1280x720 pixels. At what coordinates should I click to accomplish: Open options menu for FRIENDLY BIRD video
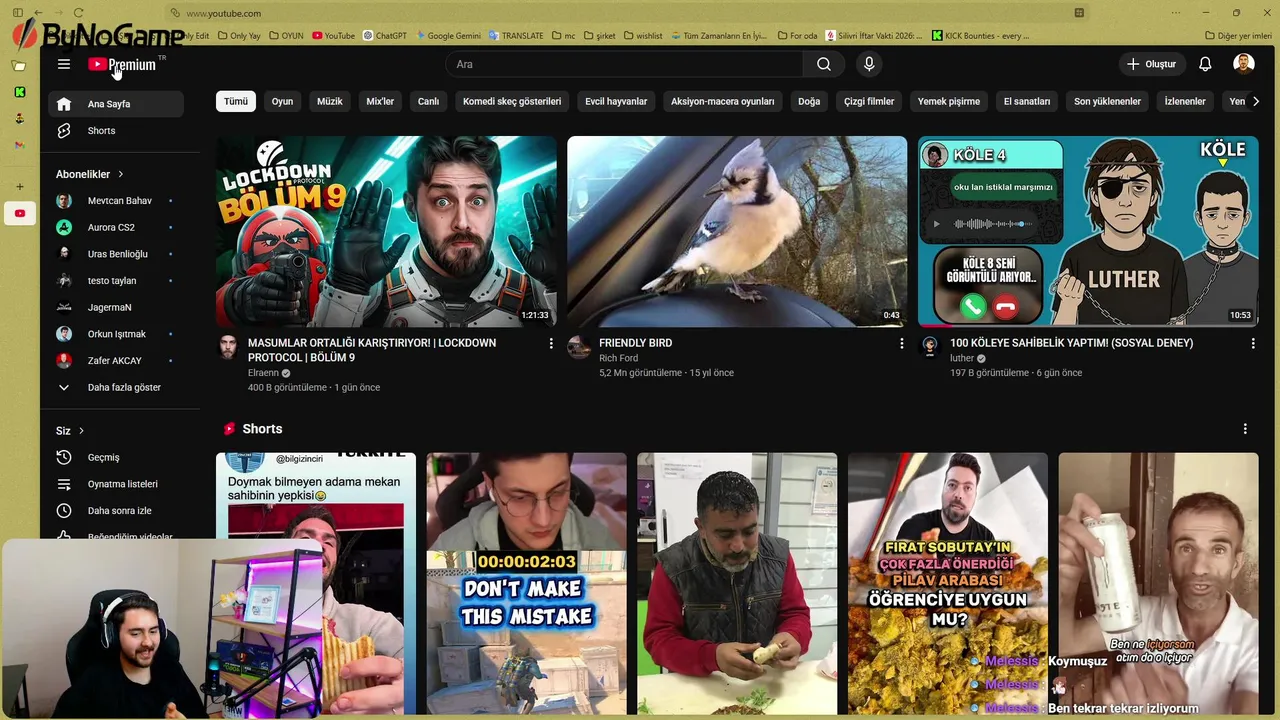click(901, 343)
